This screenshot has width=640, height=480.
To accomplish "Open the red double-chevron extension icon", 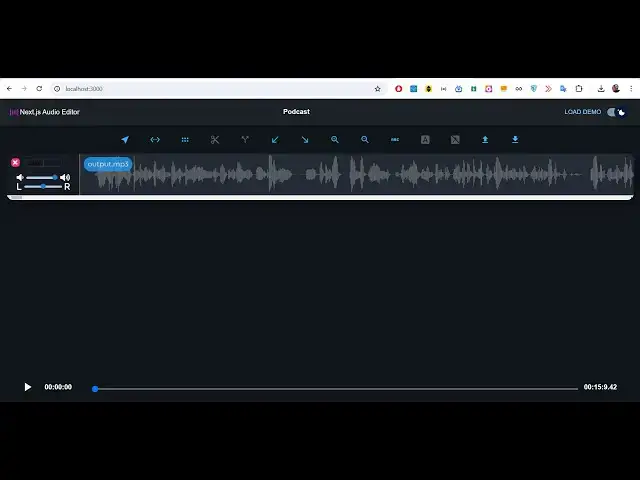I will click(548, 89).
